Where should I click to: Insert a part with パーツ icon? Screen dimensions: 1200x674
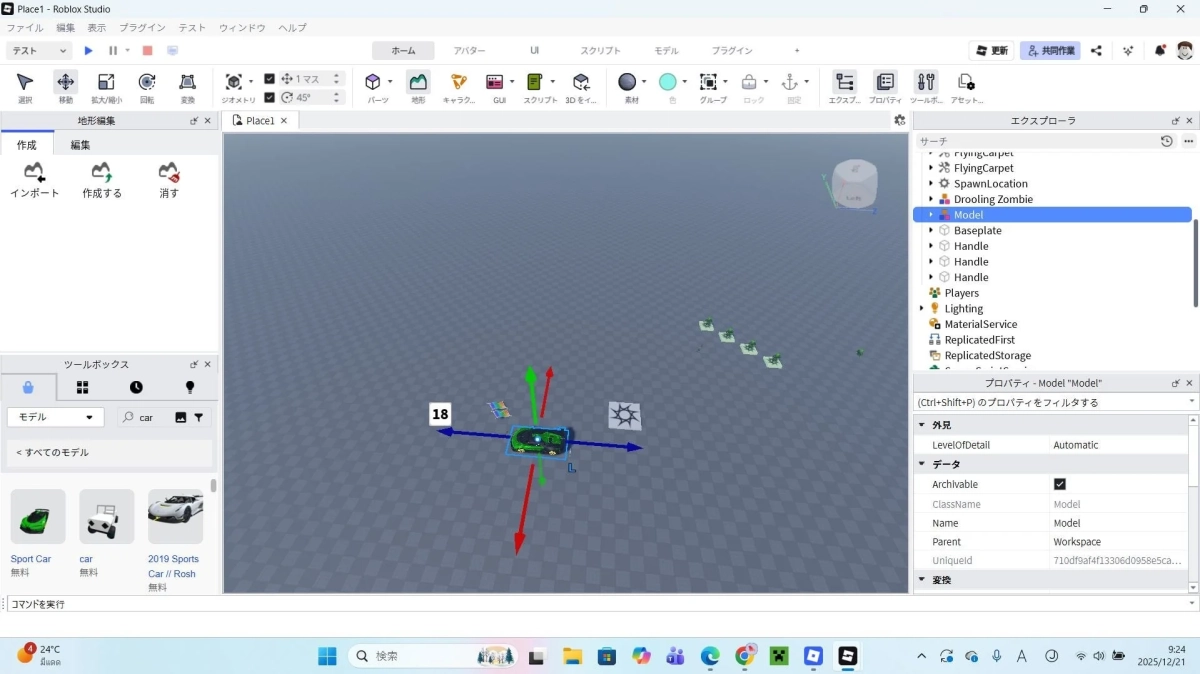(373, 82)
